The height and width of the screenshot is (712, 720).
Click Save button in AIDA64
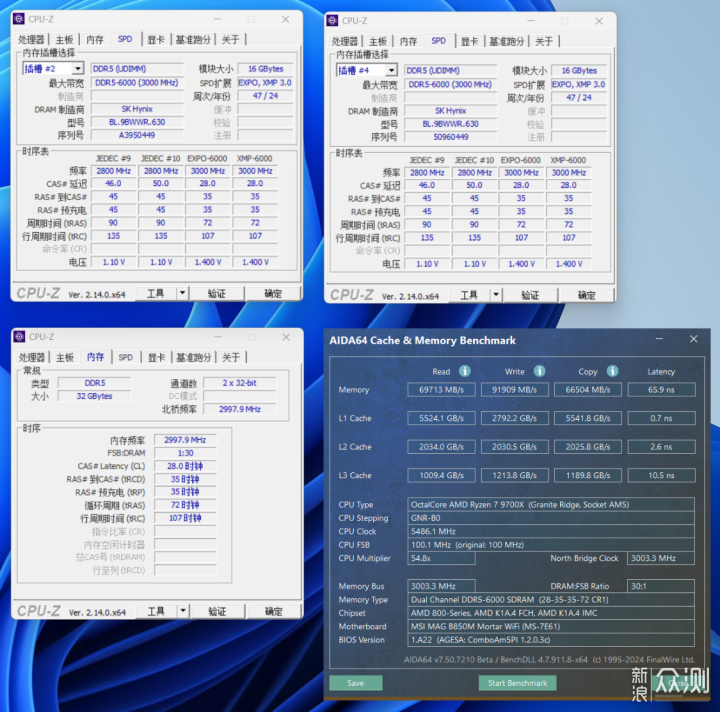(x=356, y=683)
